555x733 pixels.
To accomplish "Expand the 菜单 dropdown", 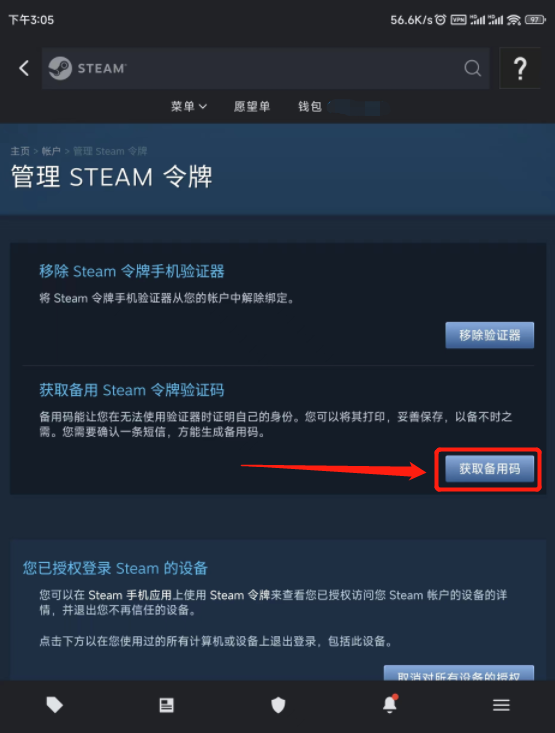I will pos(189,107).
